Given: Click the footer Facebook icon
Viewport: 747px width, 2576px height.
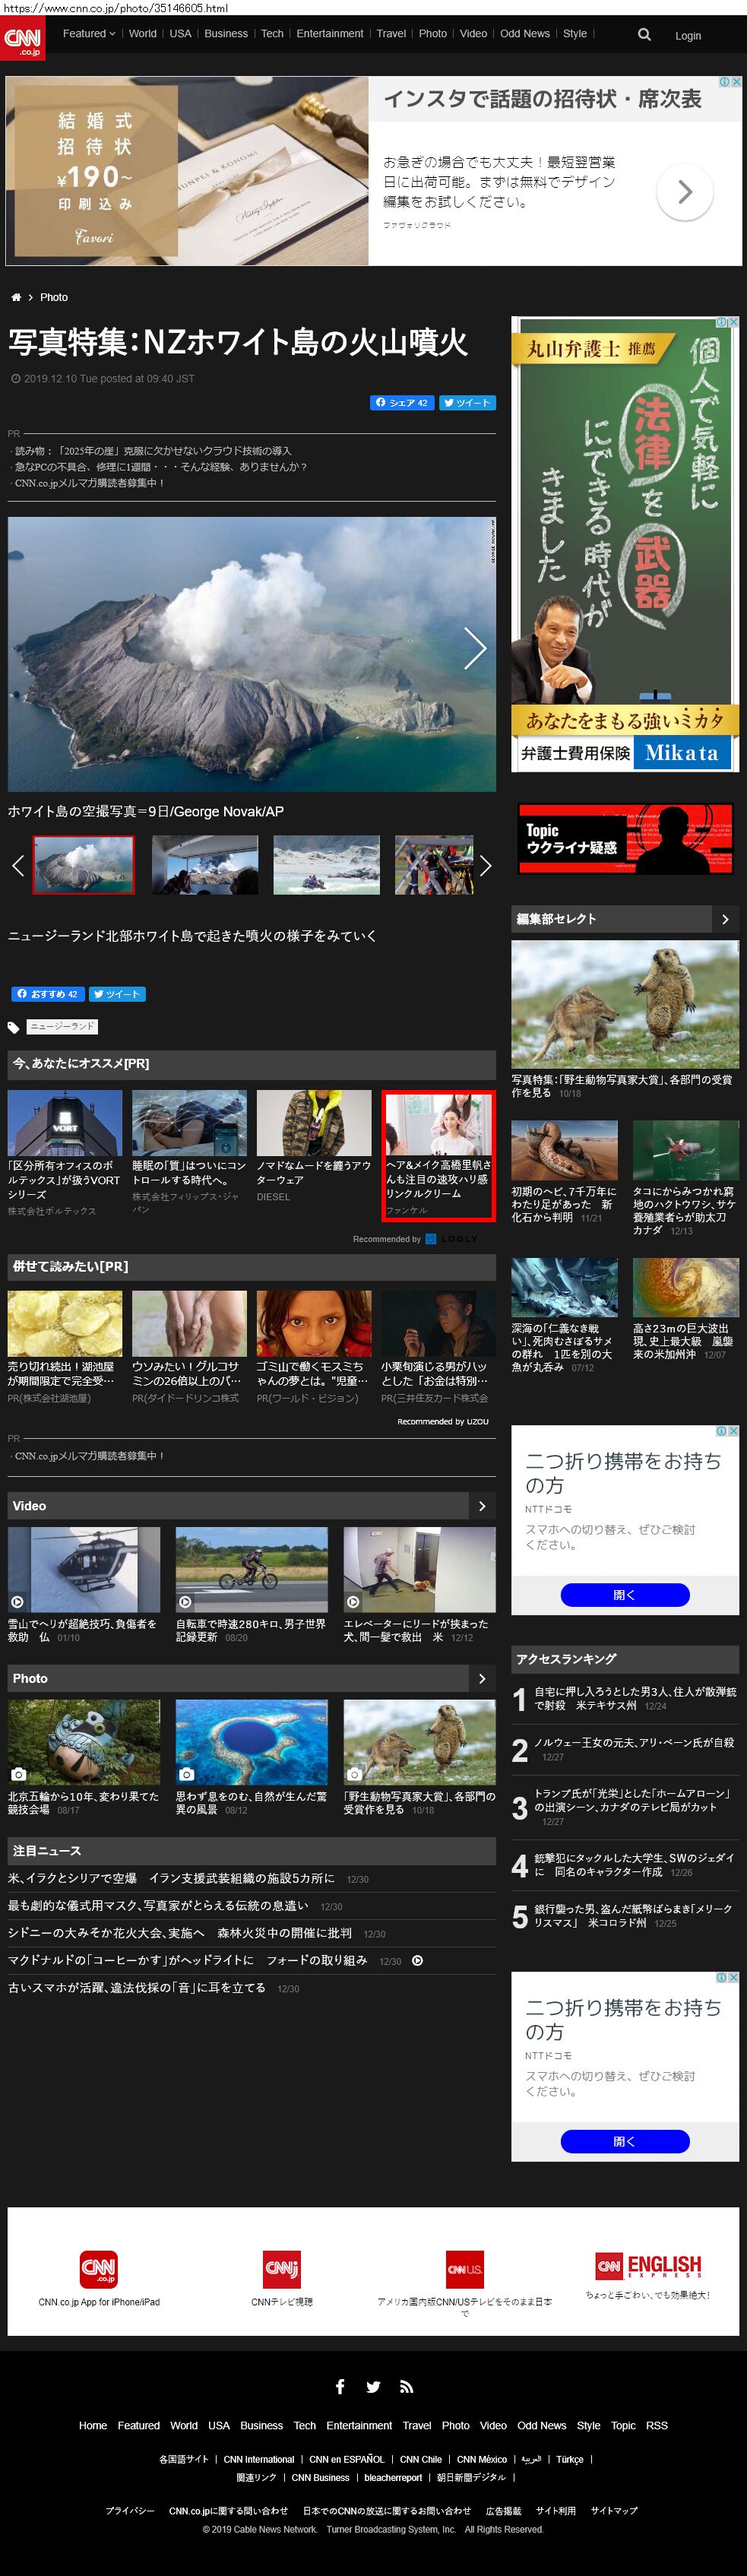Looking at the screenshot, I should 340,2386.
